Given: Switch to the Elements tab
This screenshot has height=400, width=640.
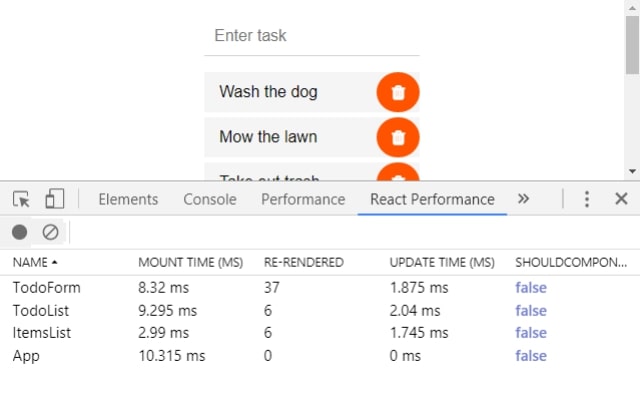Looking at the screenshot, I should click(x=128, y=199).
